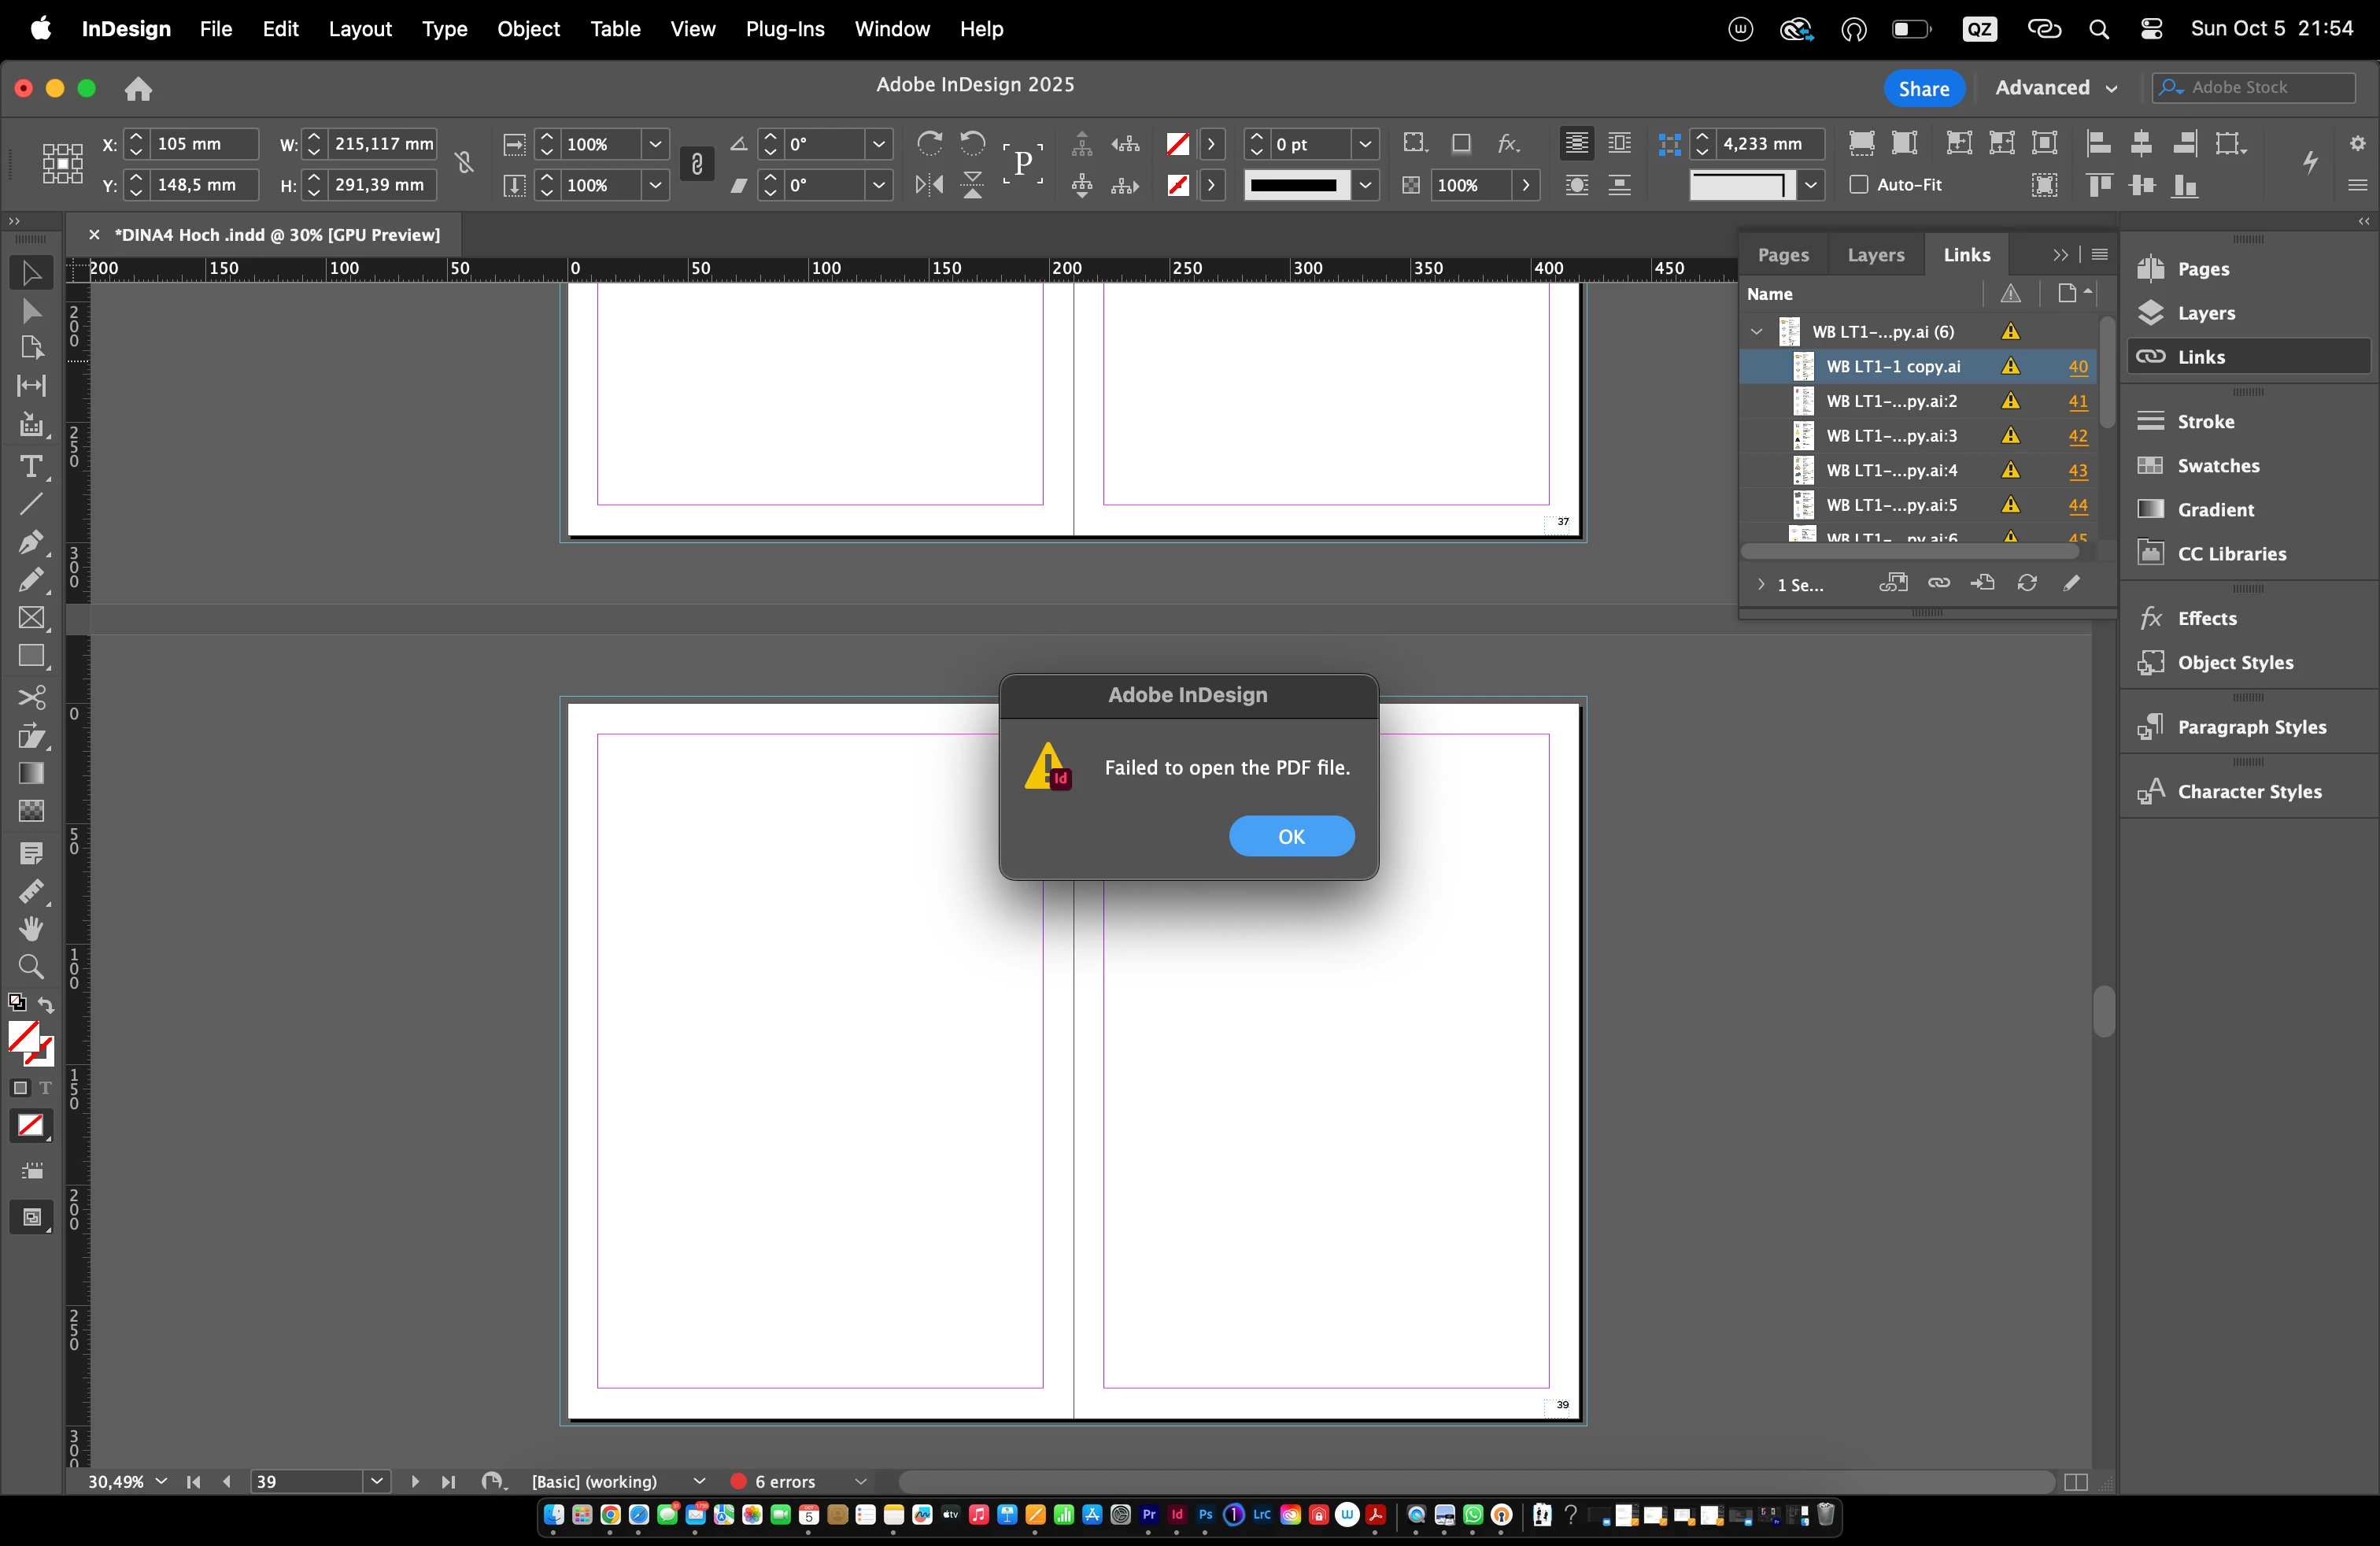The image size is (2380, 1546).
Task: Click the Update Link refresh icon
Action: (x=2027, y=584)
